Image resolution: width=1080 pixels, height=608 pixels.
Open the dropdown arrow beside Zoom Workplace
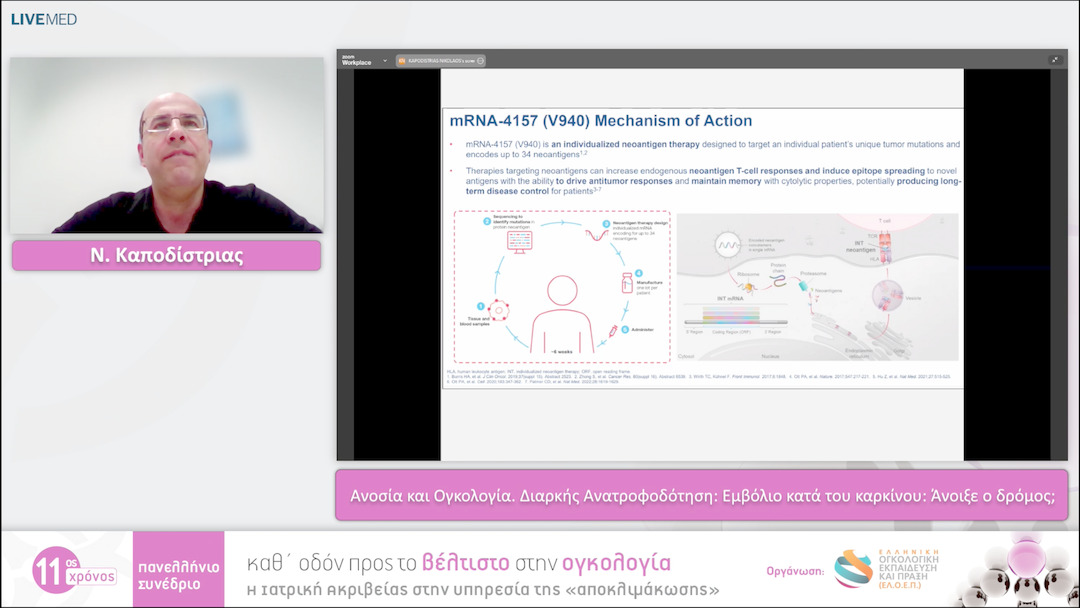click(385, 61)
